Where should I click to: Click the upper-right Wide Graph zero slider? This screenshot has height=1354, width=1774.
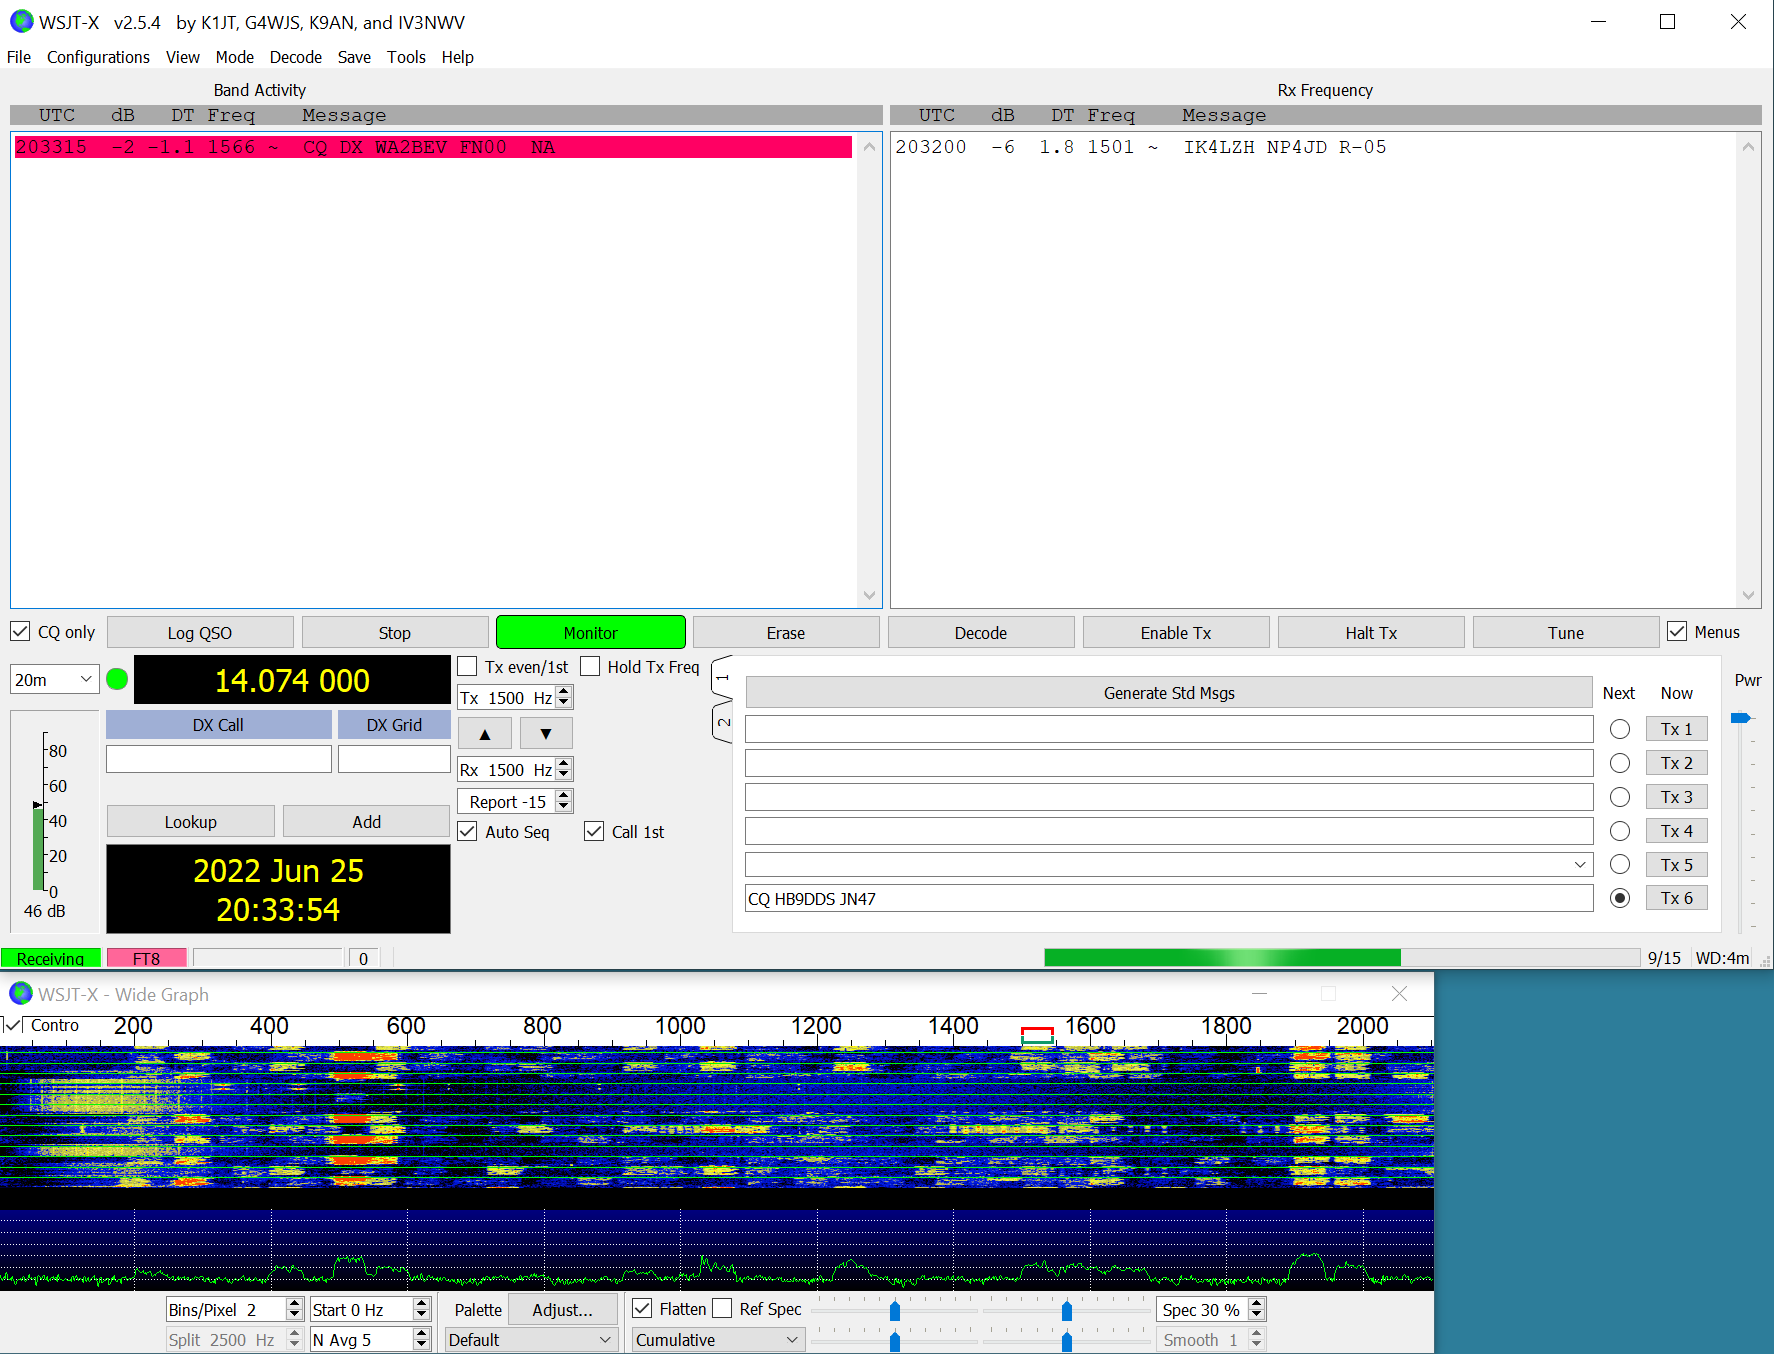pos(1067,1310)
